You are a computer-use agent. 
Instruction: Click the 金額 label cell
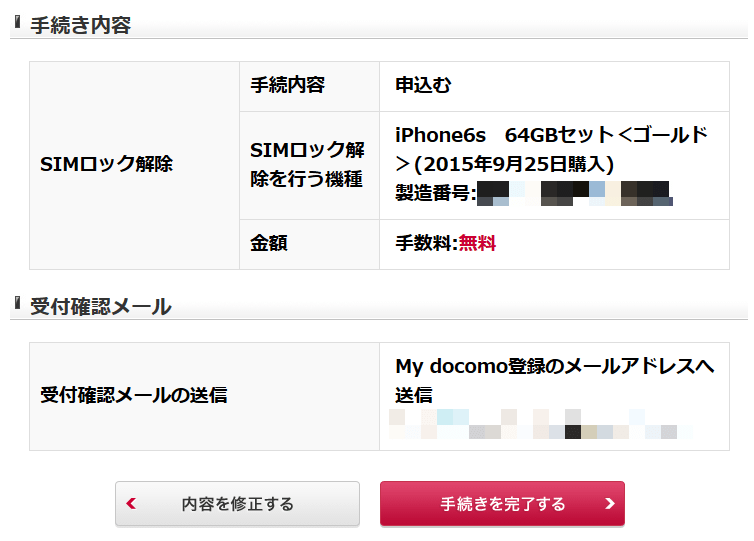[x=309, y=244]
